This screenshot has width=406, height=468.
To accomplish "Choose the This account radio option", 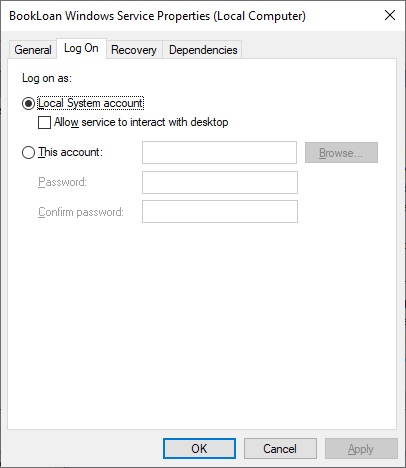I will click(28, 153).
